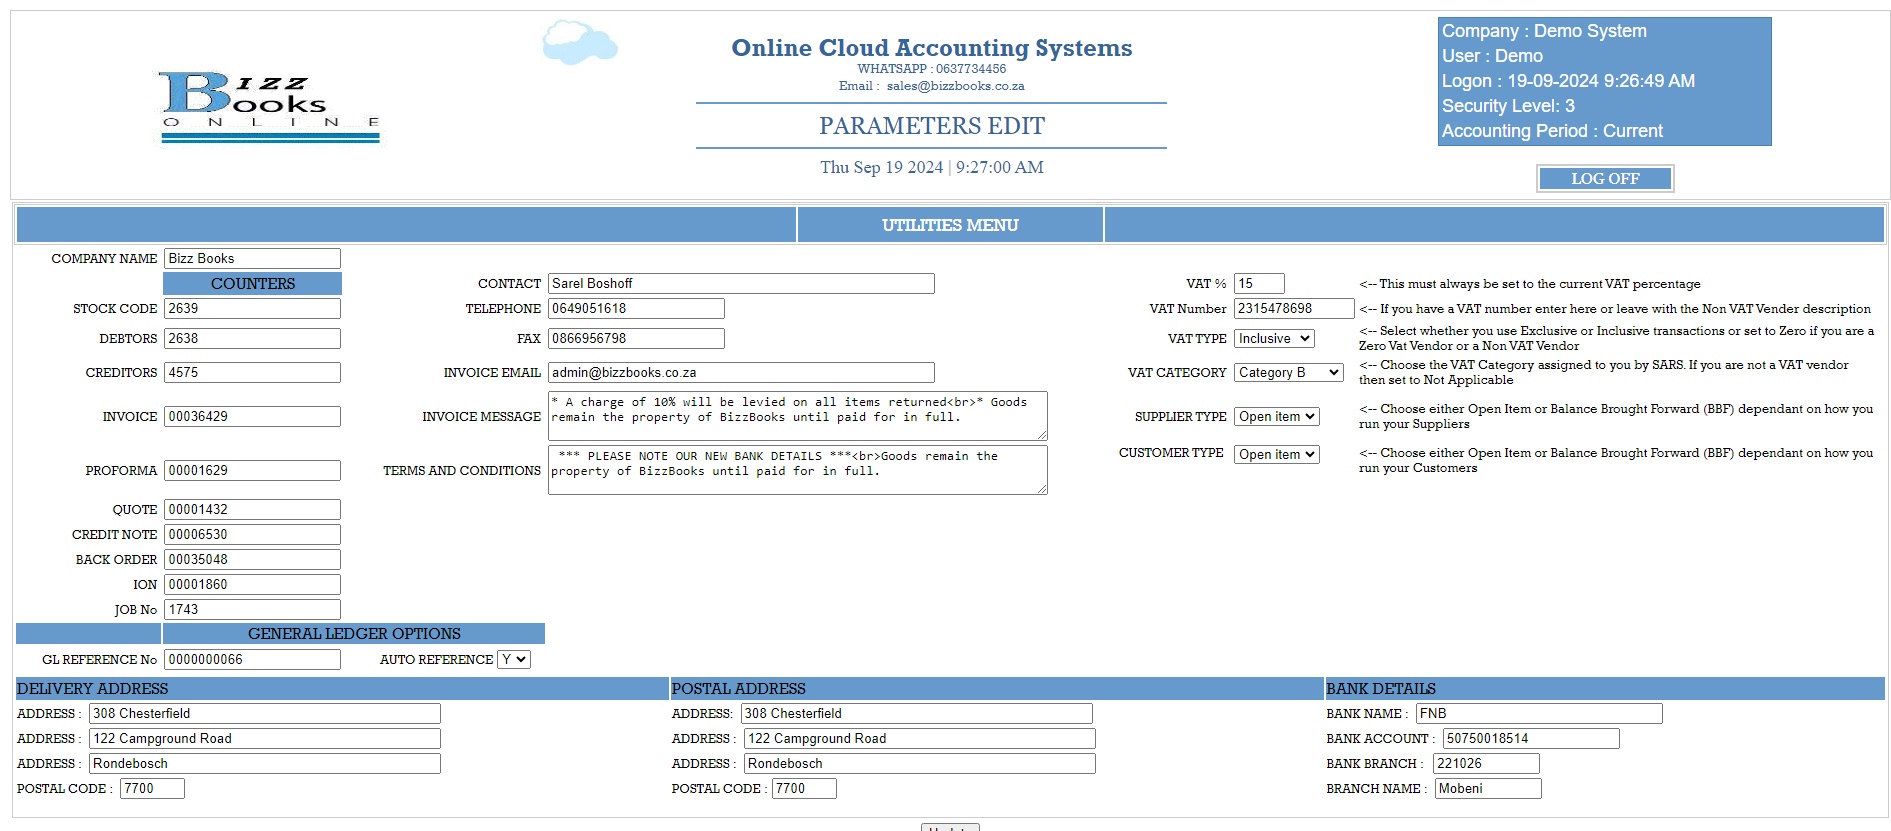Focus the STOCK CODE counter field
The height and width of the screenshot is (831, 1891).
(x=252, y=309)
